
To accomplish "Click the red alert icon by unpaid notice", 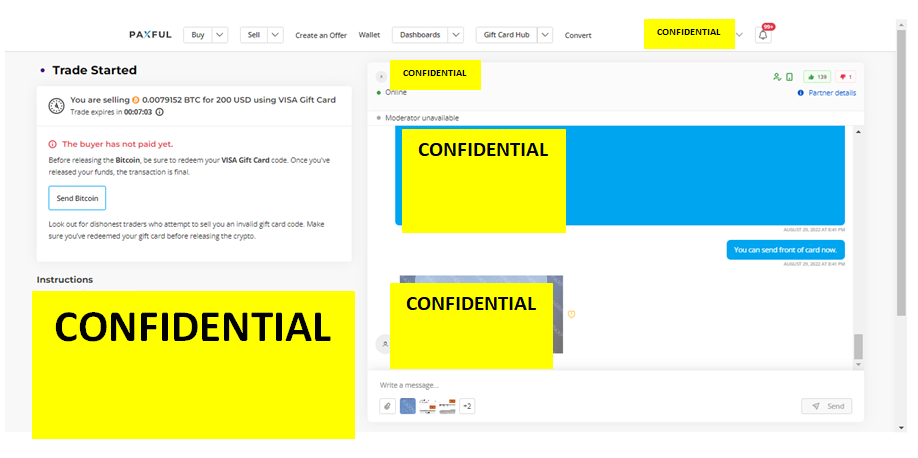I will [x=53, y=144].
